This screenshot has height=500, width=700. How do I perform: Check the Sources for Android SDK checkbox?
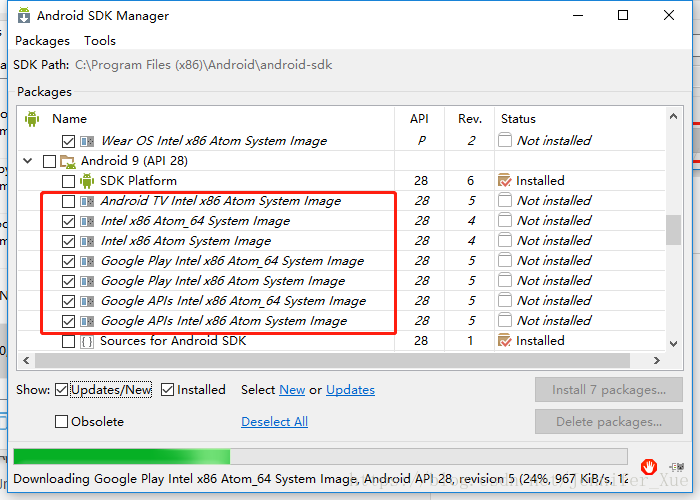click(x=68, y=342)
